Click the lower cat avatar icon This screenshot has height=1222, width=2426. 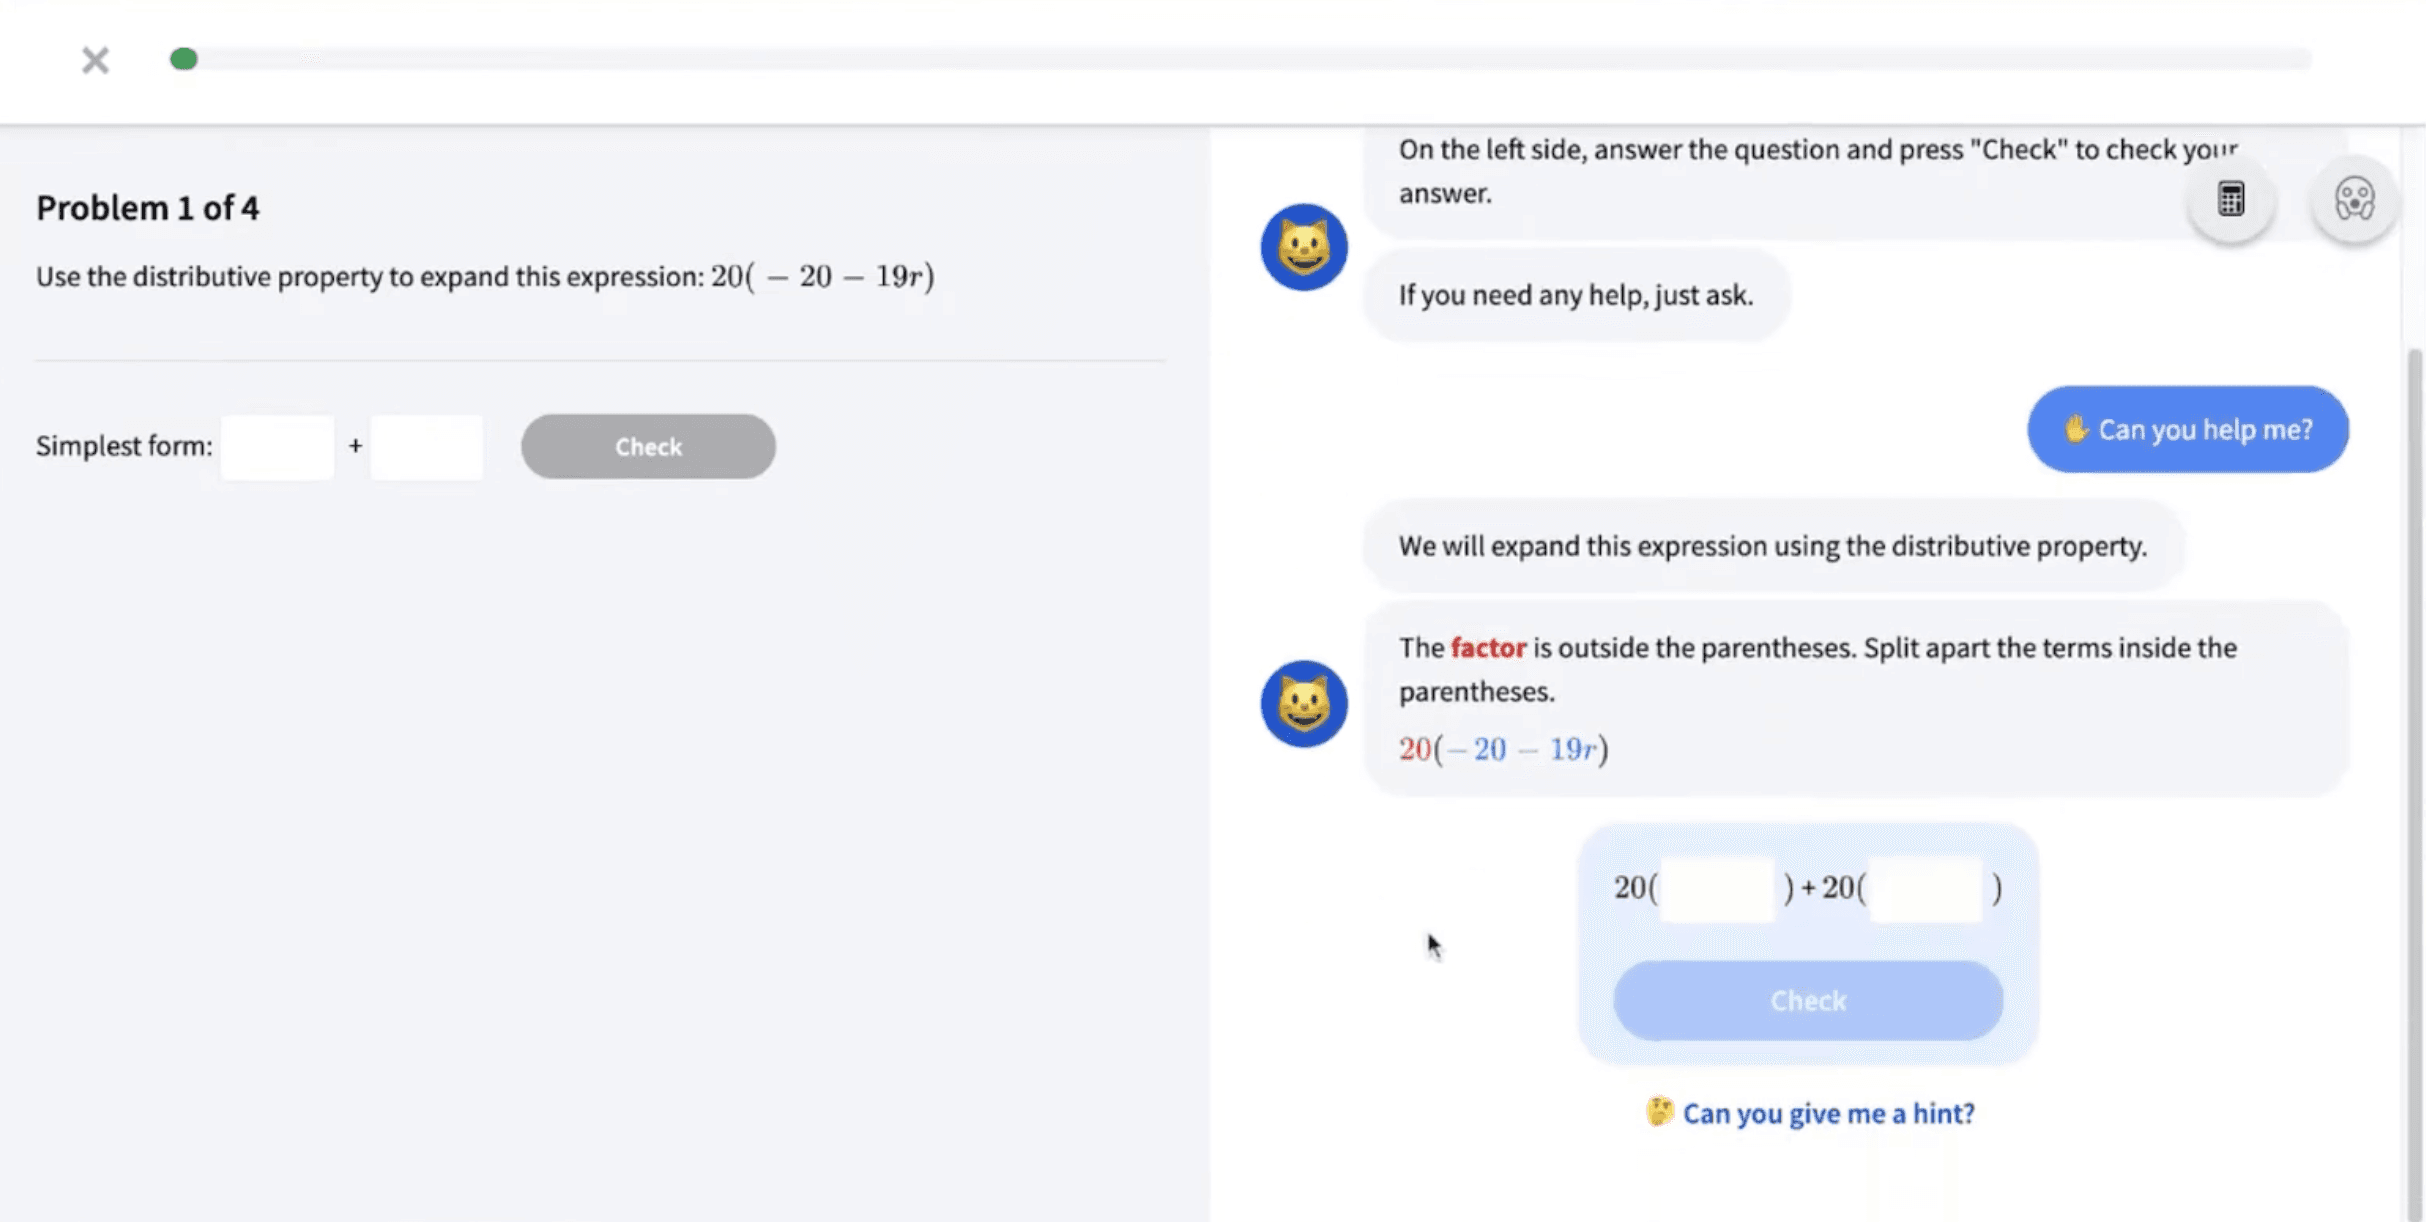1303,703
